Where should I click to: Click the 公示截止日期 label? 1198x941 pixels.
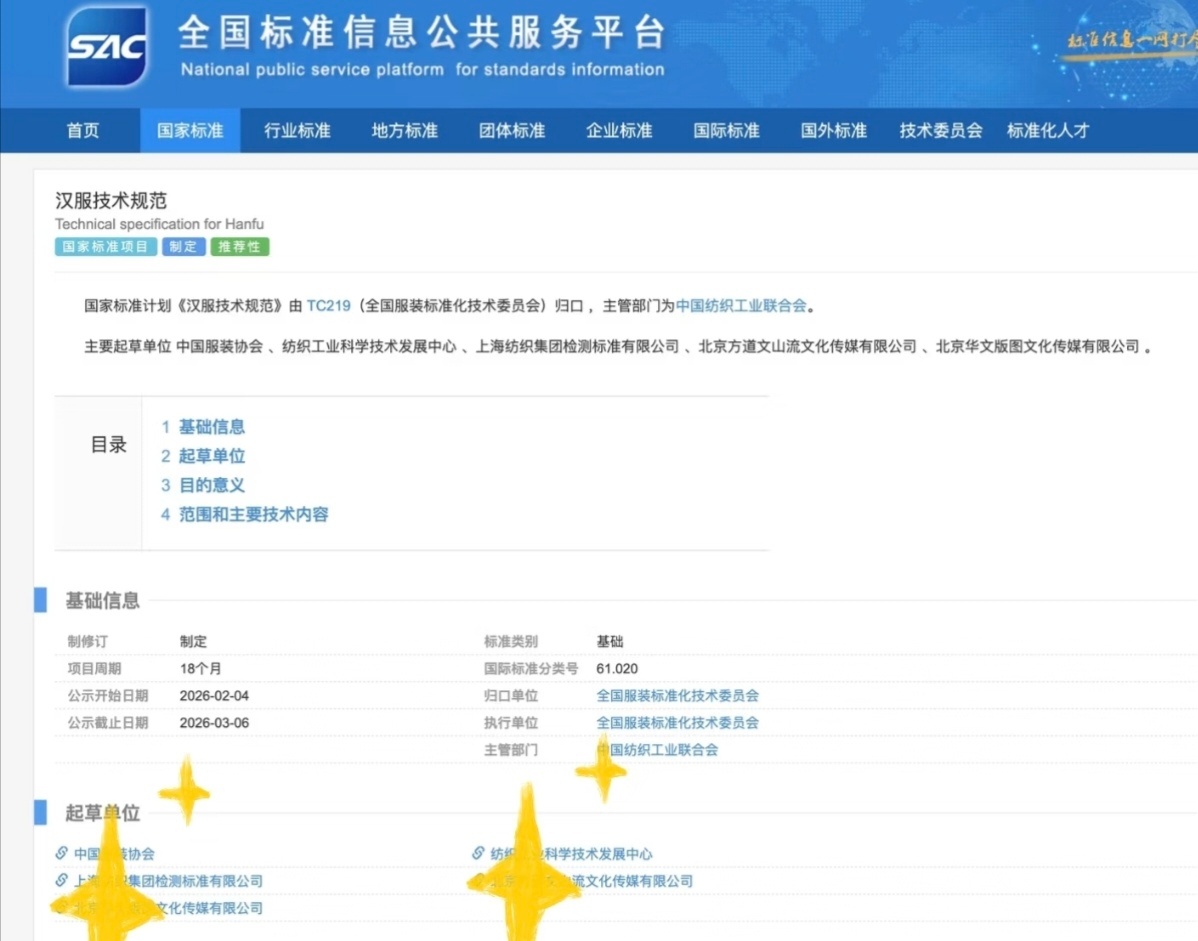[x=108, y=723]
